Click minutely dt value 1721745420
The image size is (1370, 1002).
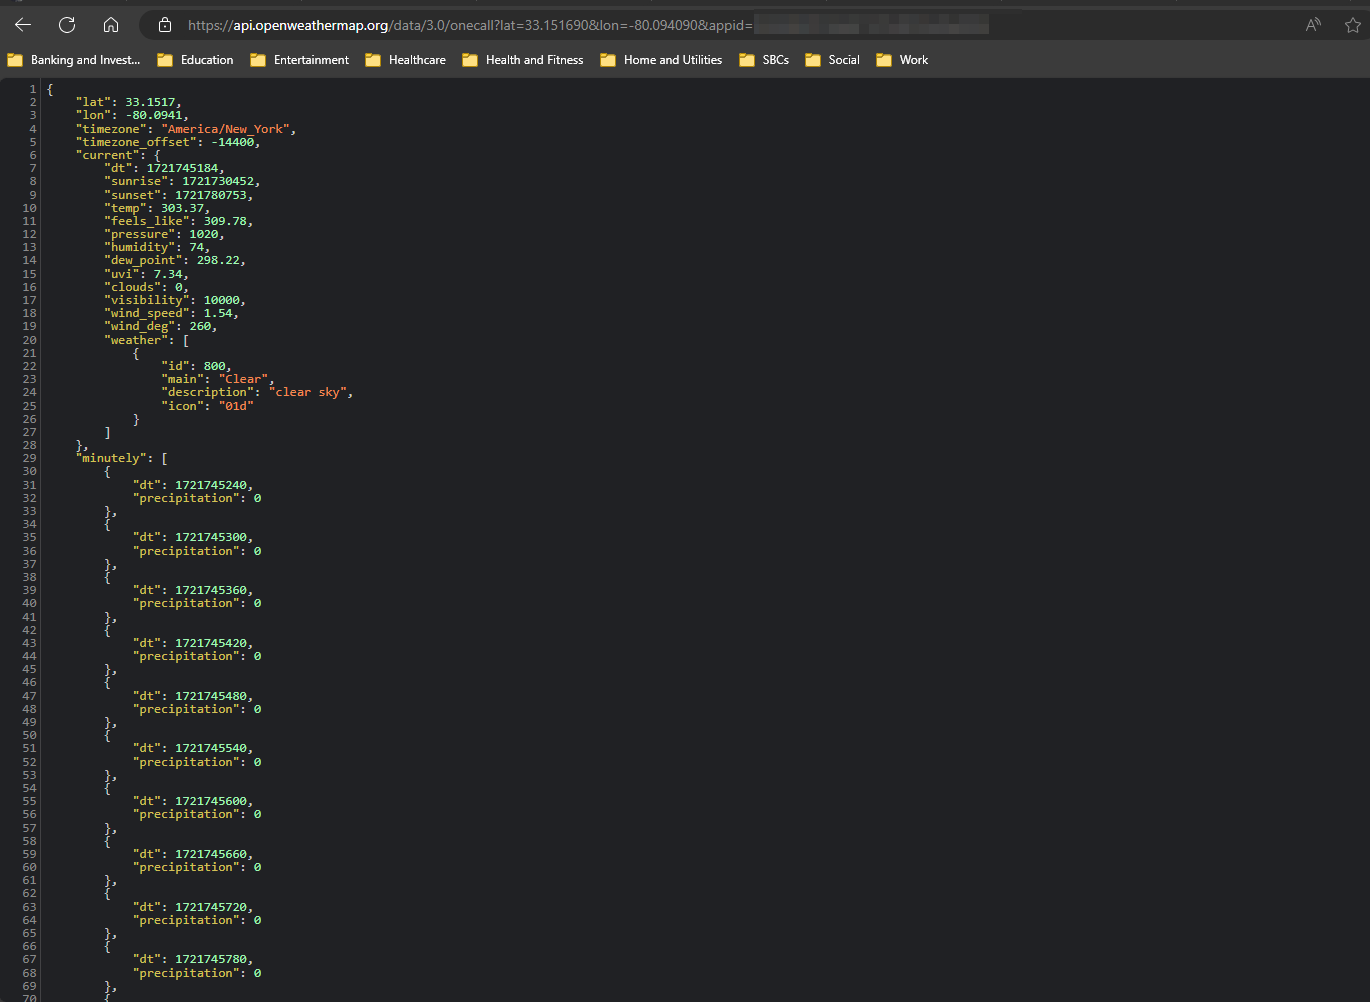pyautogui.click(x=211, y=643)
